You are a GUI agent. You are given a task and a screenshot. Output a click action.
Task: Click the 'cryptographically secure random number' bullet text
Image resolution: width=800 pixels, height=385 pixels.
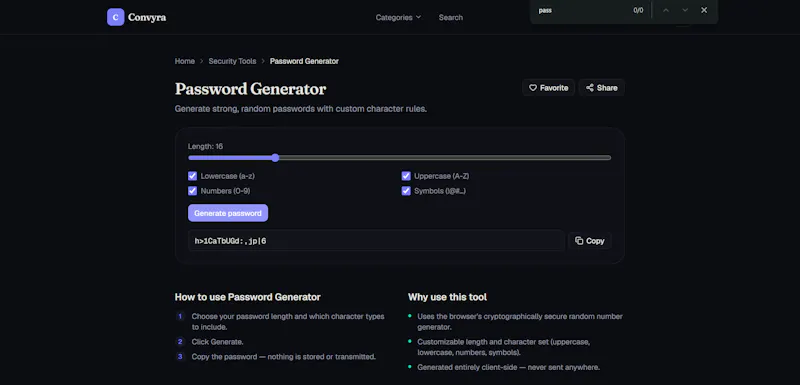pos(520,322)
